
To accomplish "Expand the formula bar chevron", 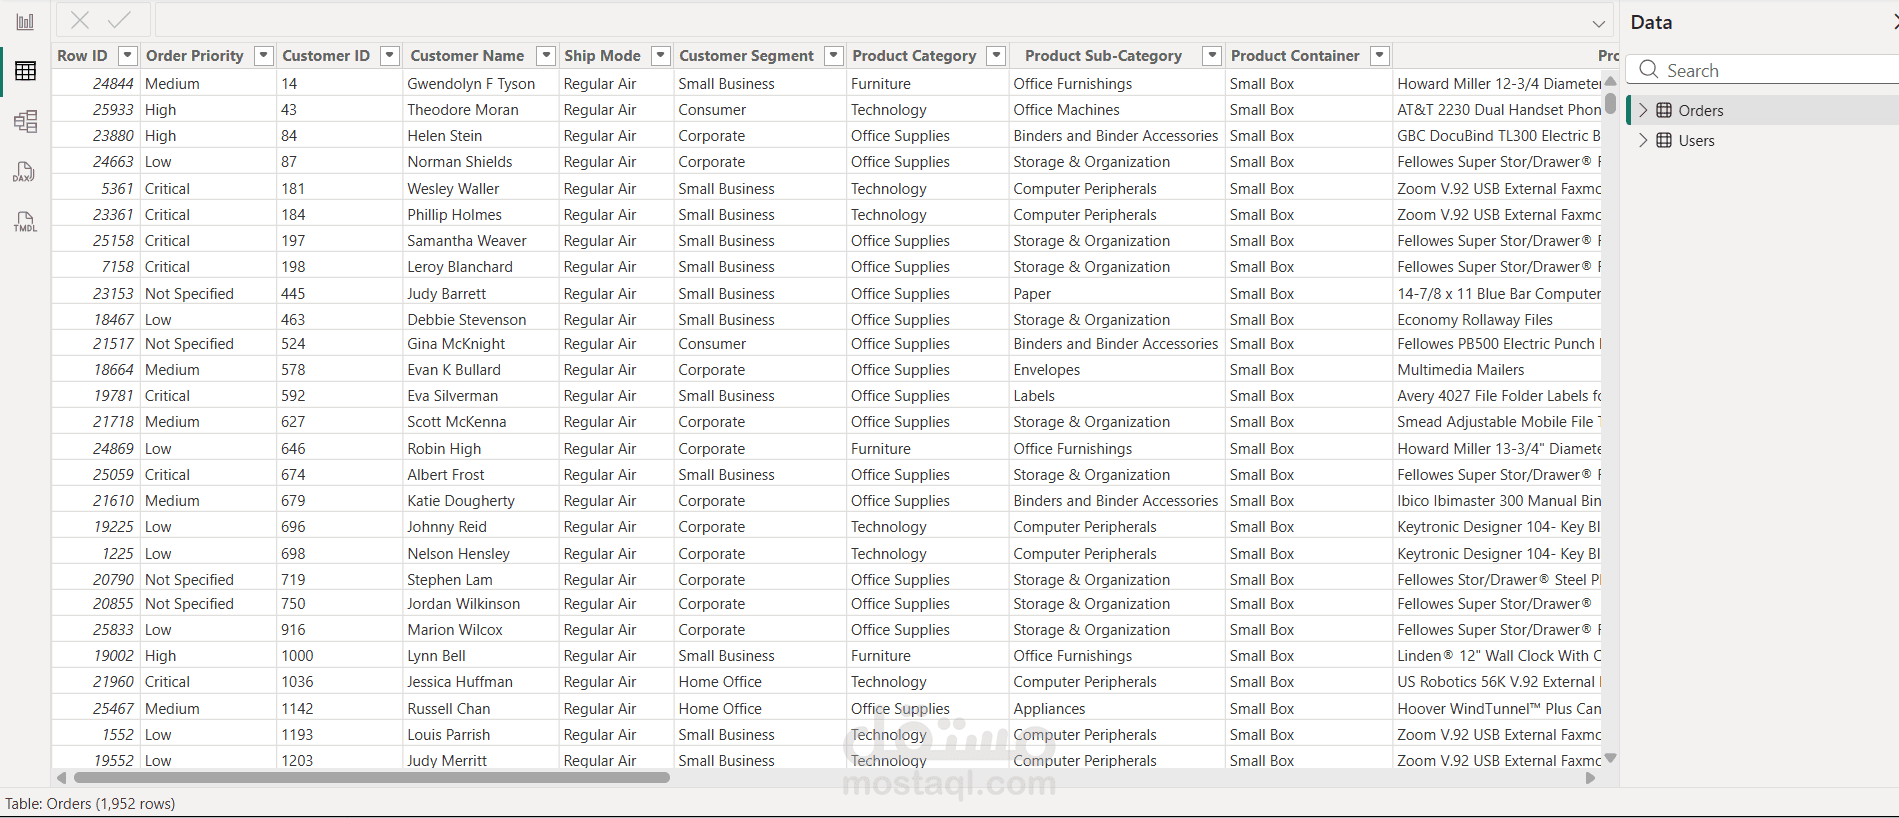I will click(1599, 23).
